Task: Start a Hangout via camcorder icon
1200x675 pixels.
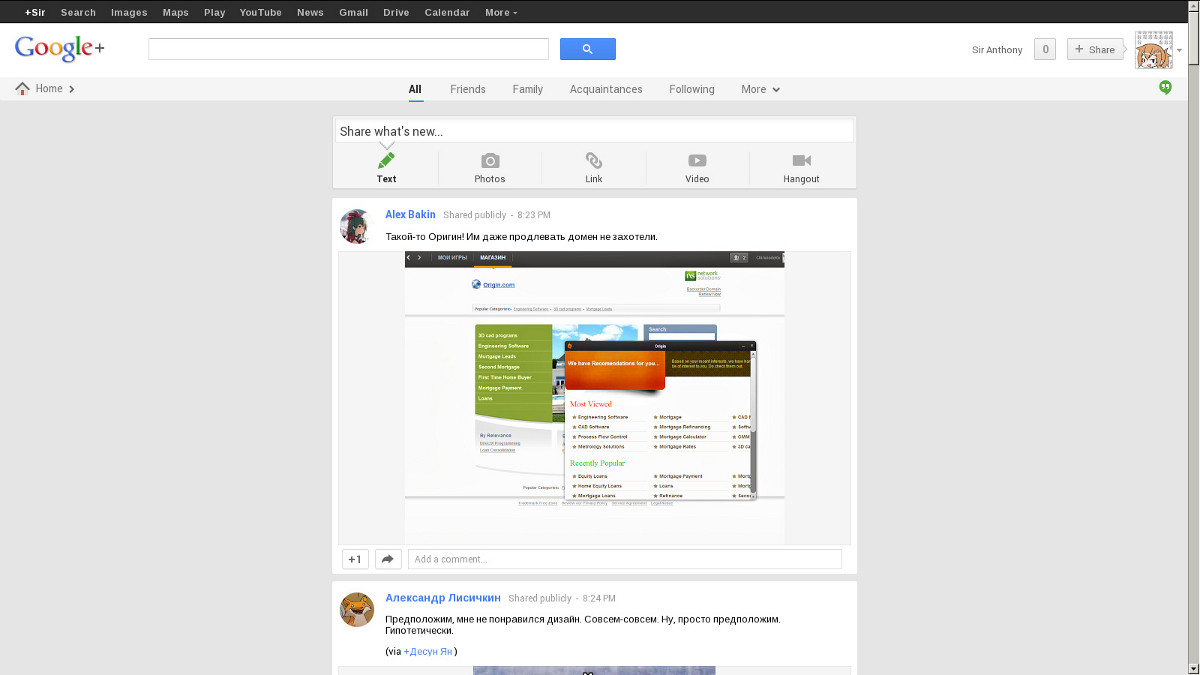Action: coord(801,160)
